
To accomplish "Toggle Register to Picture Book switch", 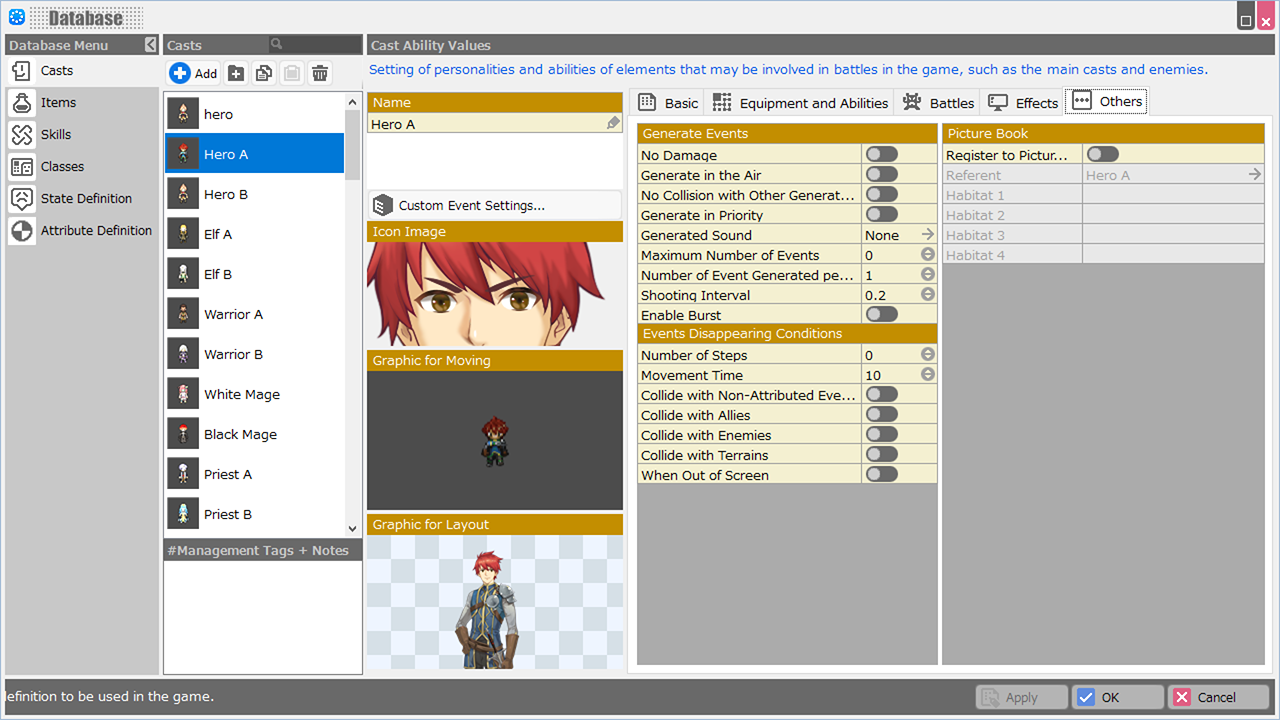I will tap(1102, 155).
